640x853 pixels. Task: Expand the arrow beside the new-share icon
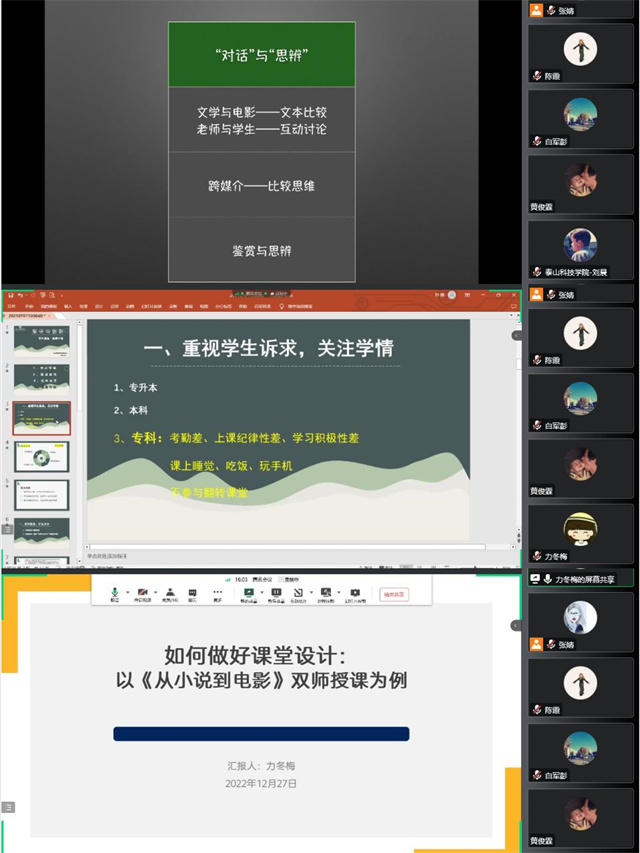(x=262, y=592)
